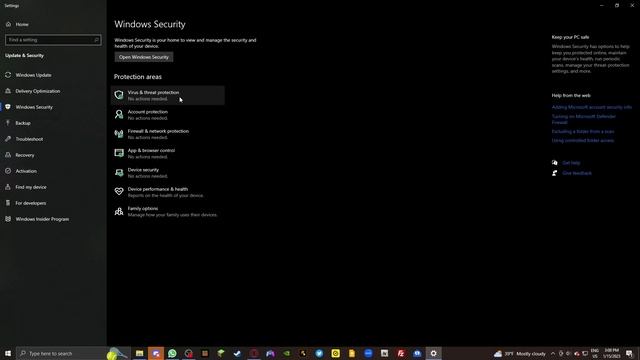This screenshot has width=640, height=360.
Task: Open Steam from the taskbar
Action: [x=238, y=353]
